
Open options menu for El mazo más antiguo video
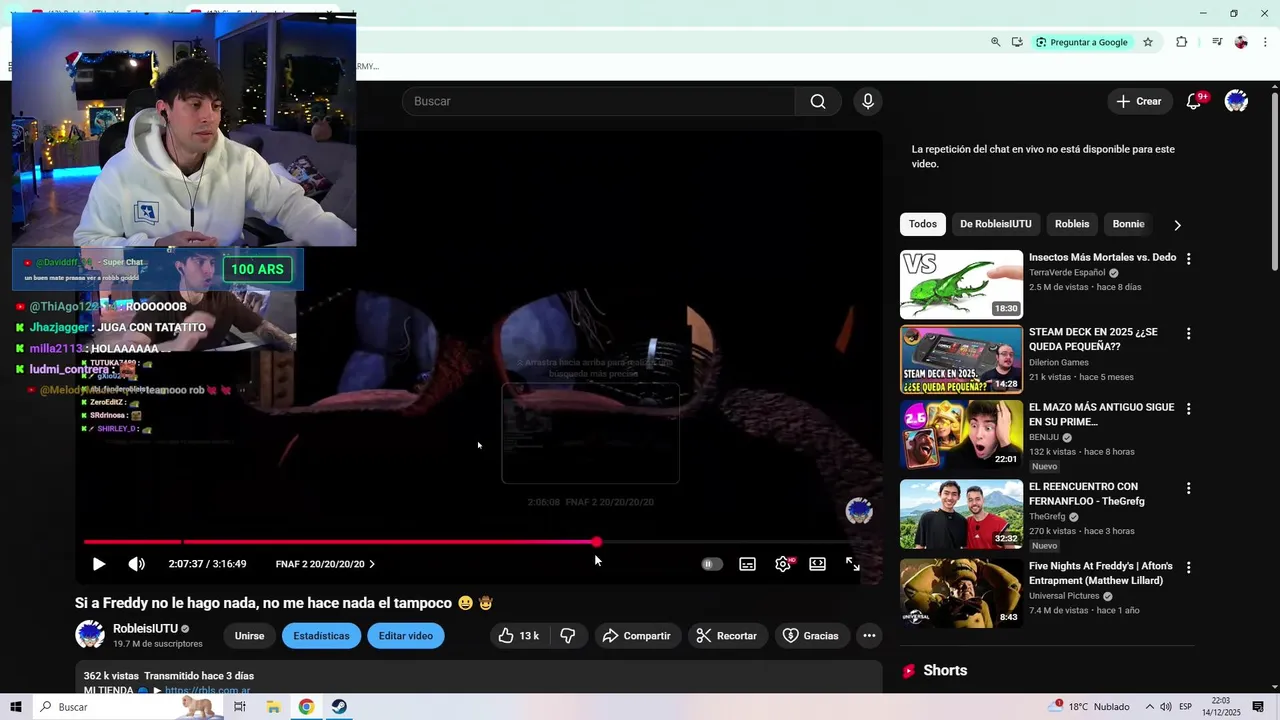(x=1188, y=409)
